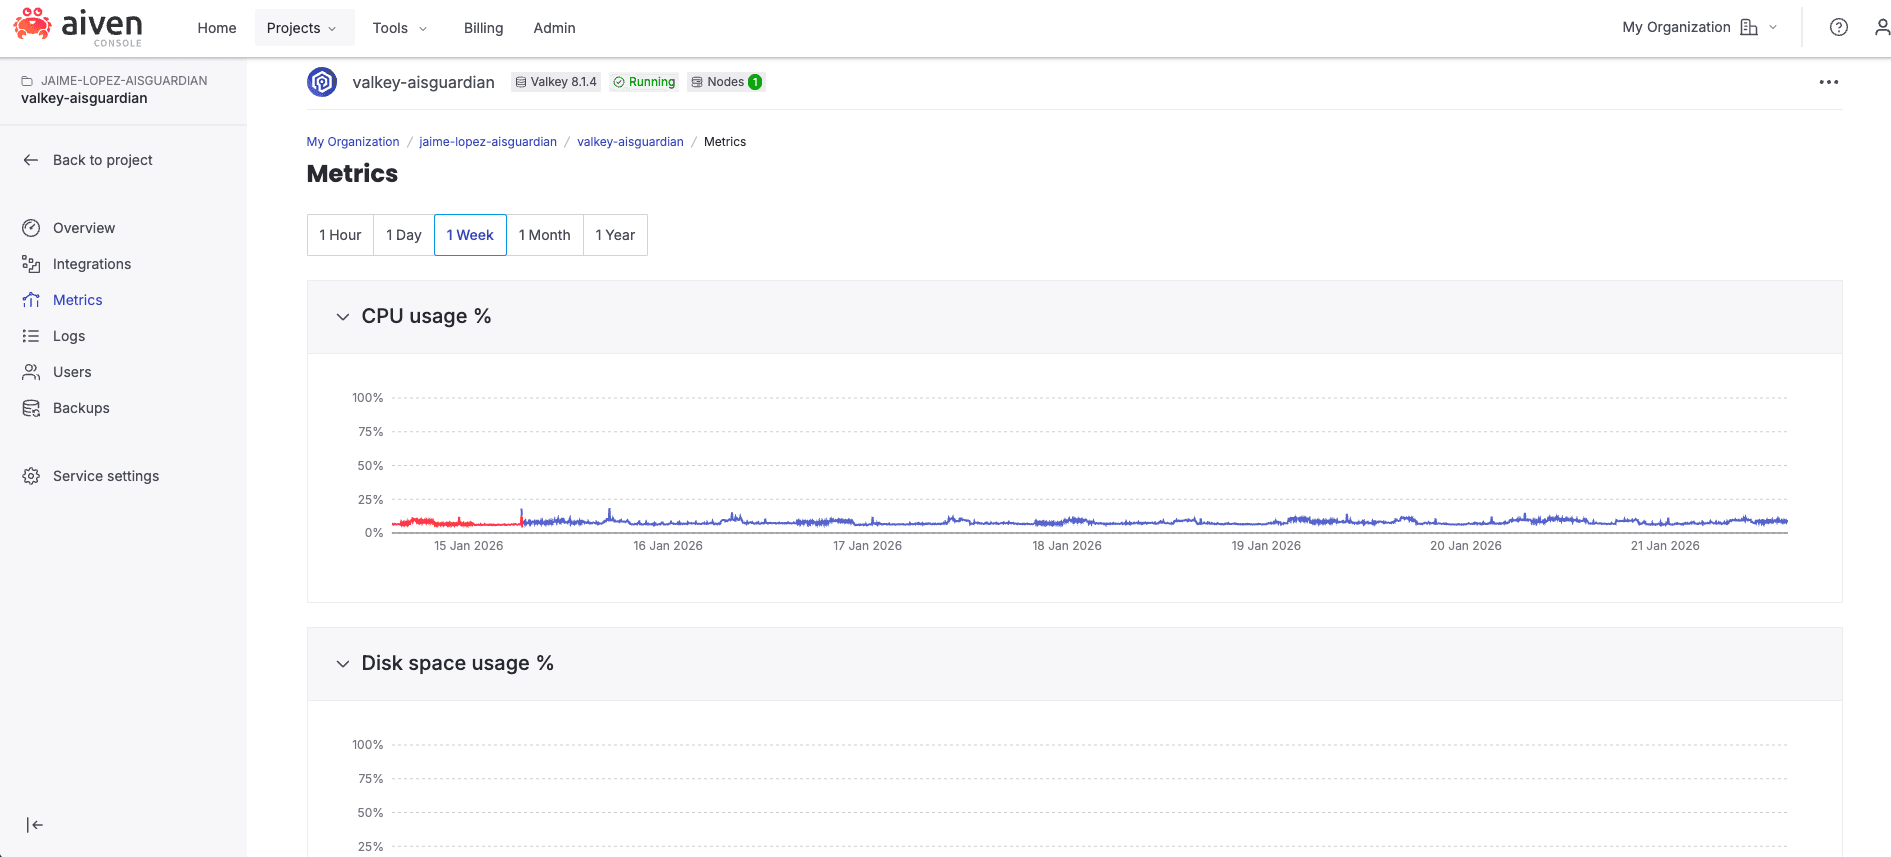Open Users page in sidebar
The width and height of the screenshot is (1891, 857).
pos(72,372)
